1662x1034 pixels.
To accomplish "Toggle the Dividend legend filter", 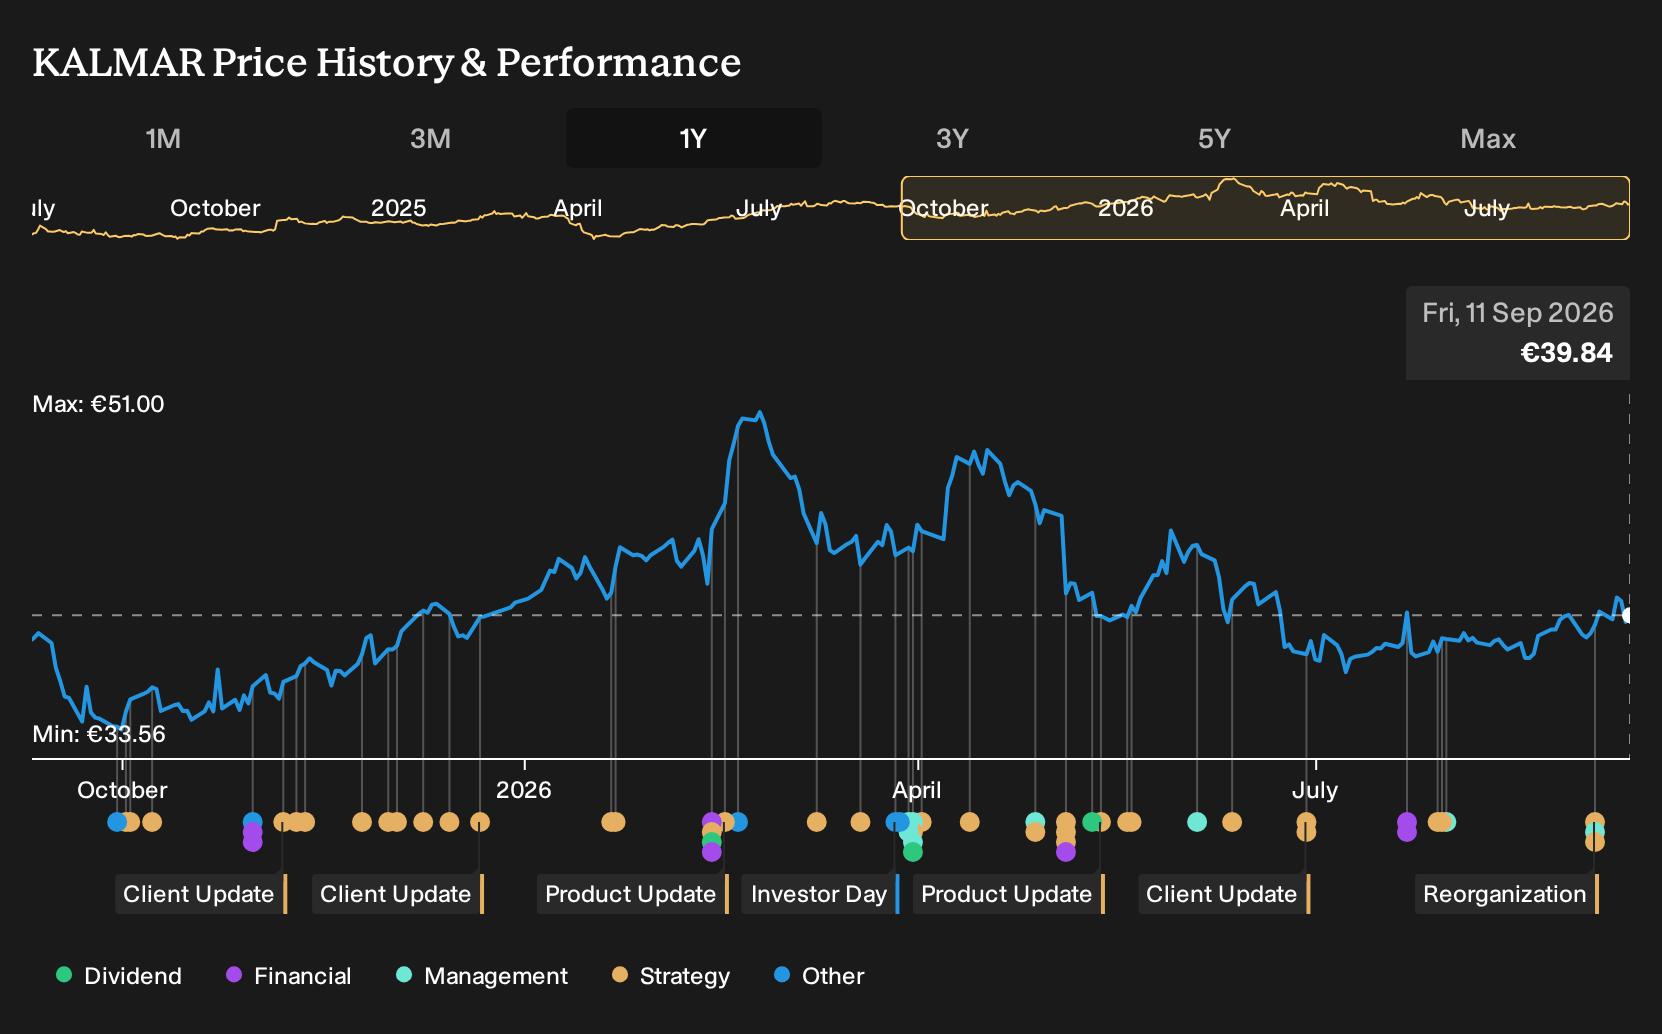I will tap(119, 976).
